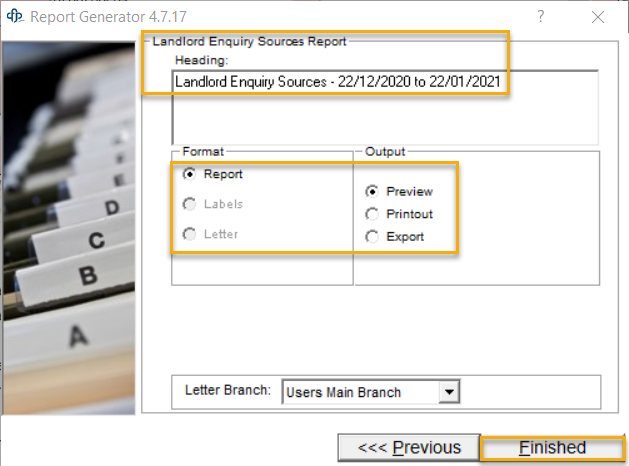The height and width of the screenshot is (466, 629).
Task: Click the file folders image
Action: 69,228
